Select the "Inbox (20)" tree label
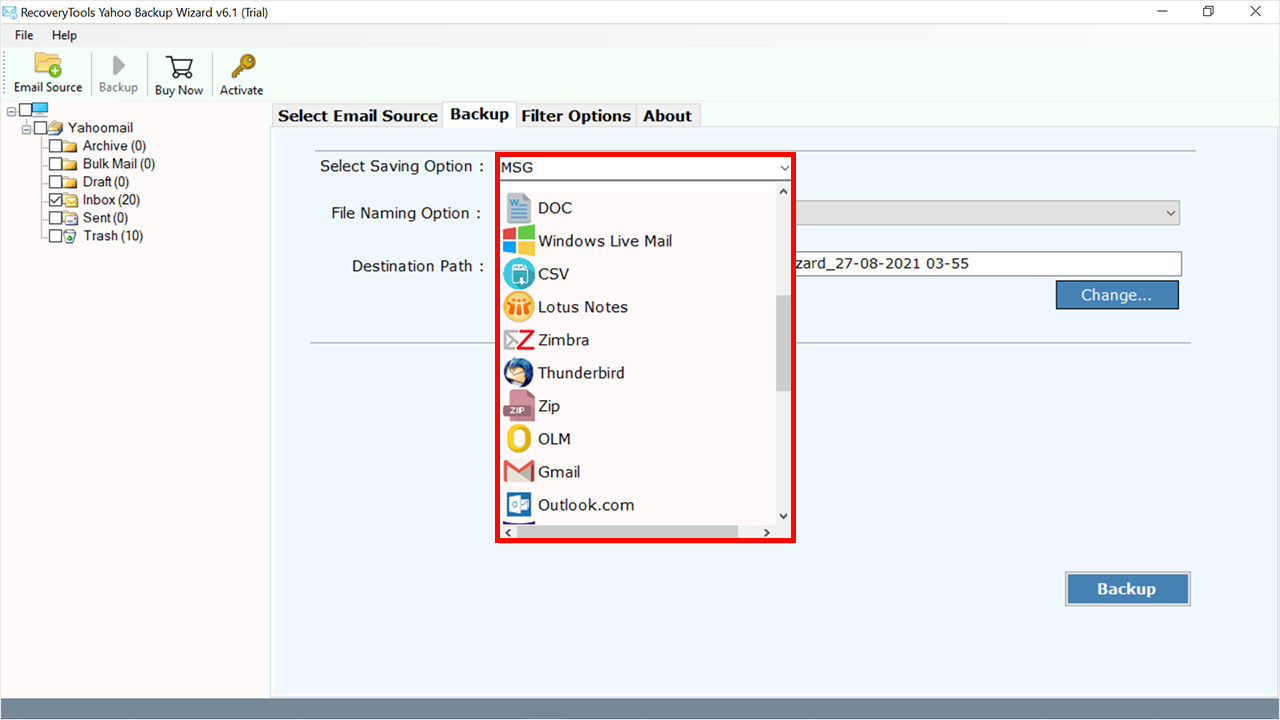Screen dimensions: 1280x720 [x=111, y=200]
